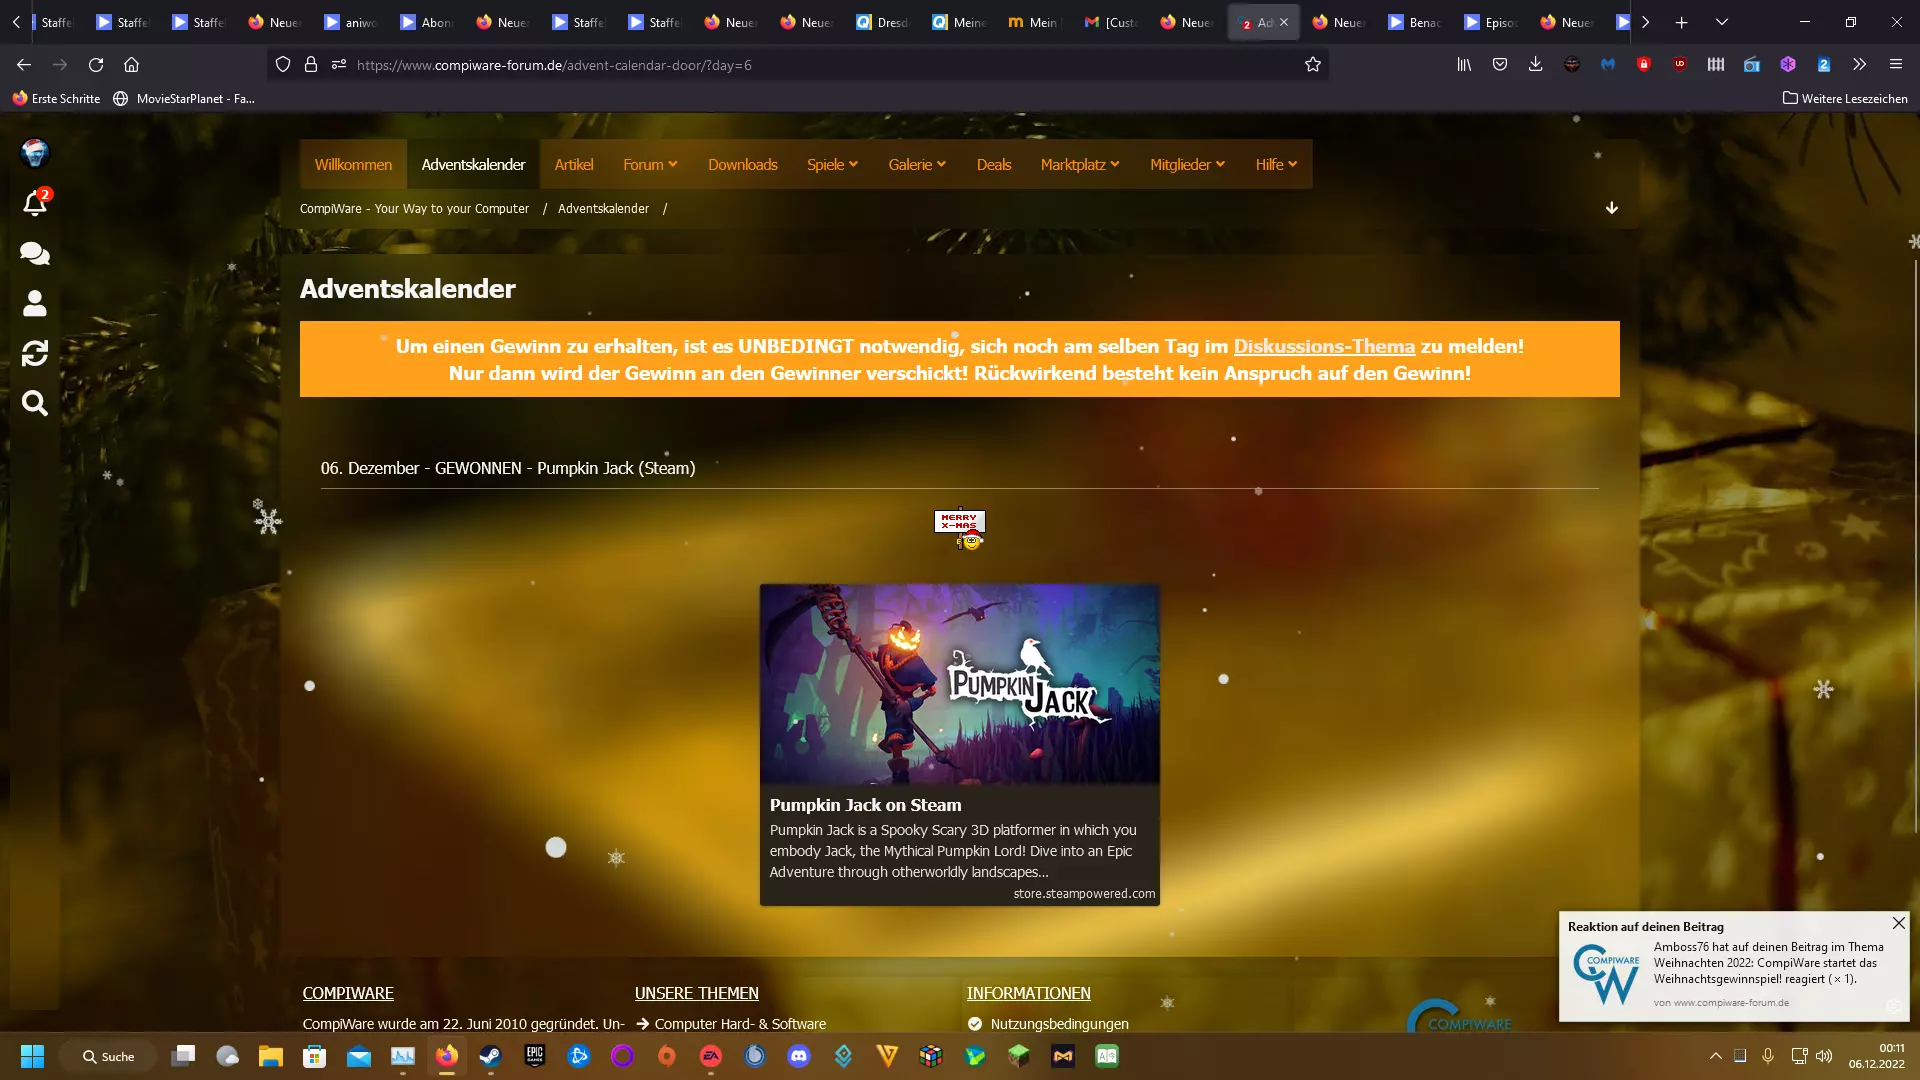1920x1080 pixels.
Task: Open CompiWare - Your Way breadcrumb link
Action: click(x=414, y=208)
